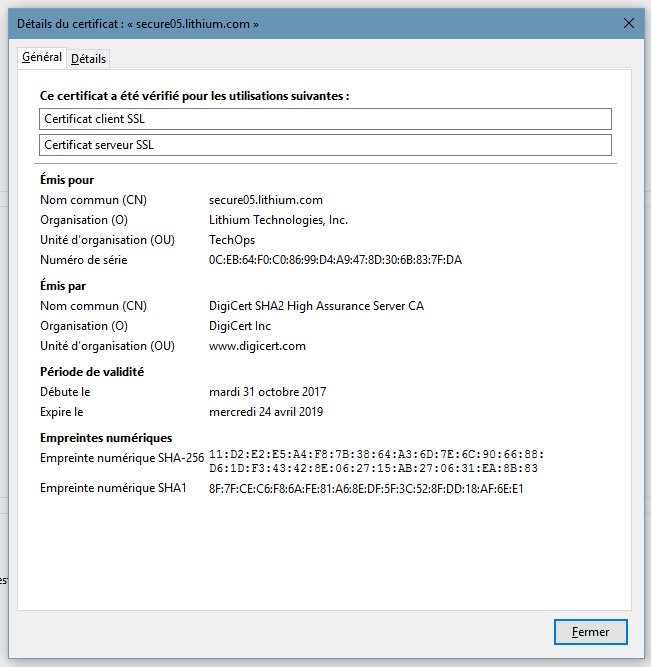Select the Certificat serveur SSL field
651x667 pixels.
point(325,145)
